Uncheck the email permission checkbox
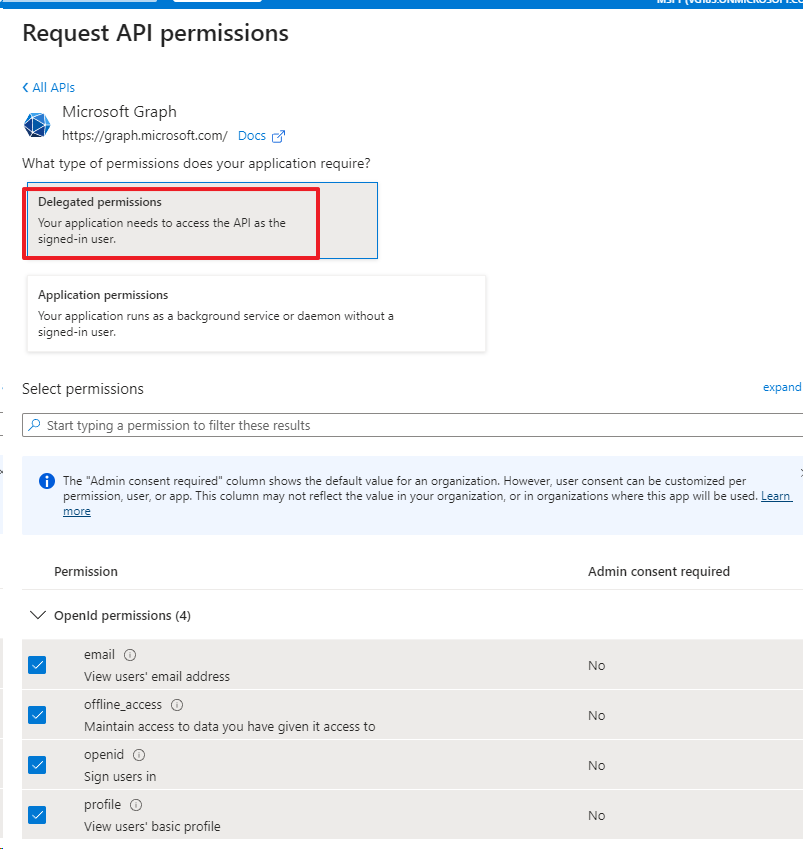The width and height of the screenshot is (803, 849). click(x=37, y=665)
